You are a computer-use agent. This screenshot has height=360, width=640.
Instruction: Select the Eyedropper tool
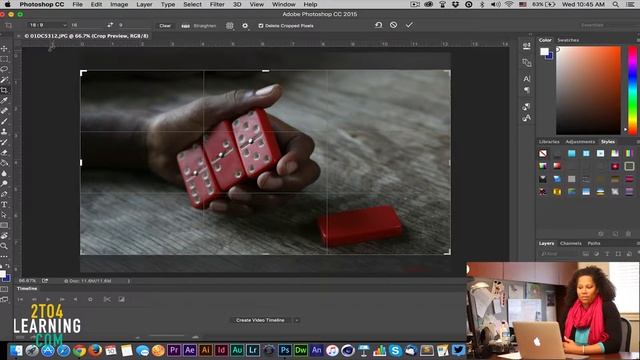click(x=4, y=100)
